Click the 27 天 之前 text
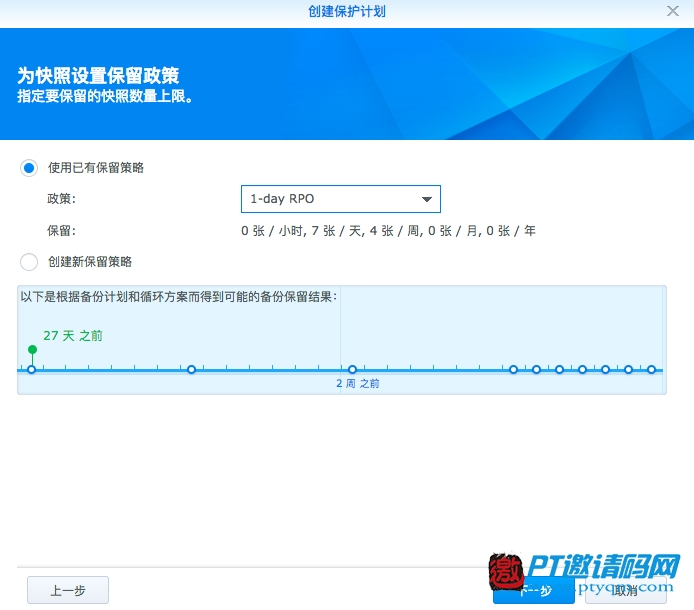The image size is (694, 610). [x=73, y=336]
